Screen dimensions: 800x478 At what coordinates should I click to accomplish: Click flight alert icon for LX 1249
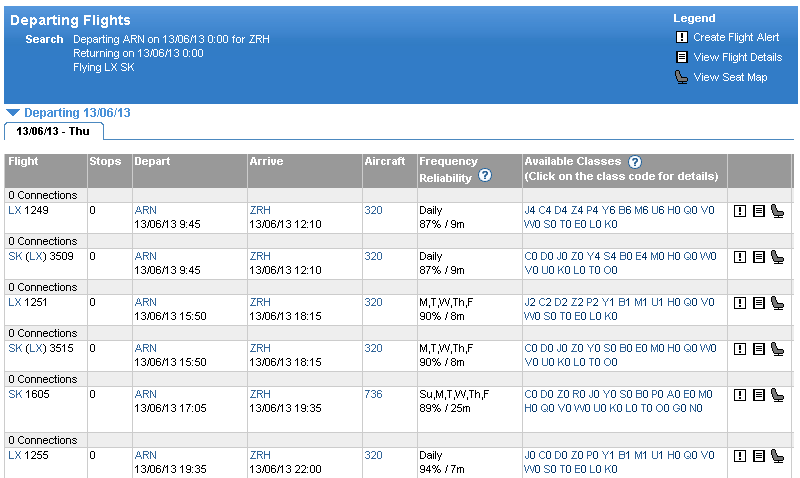740,211
